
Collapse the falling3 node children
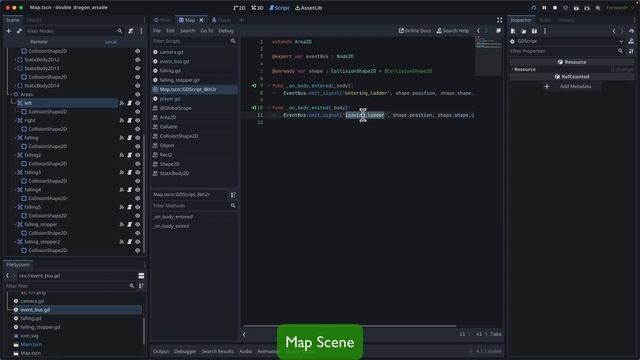point(15,173)
